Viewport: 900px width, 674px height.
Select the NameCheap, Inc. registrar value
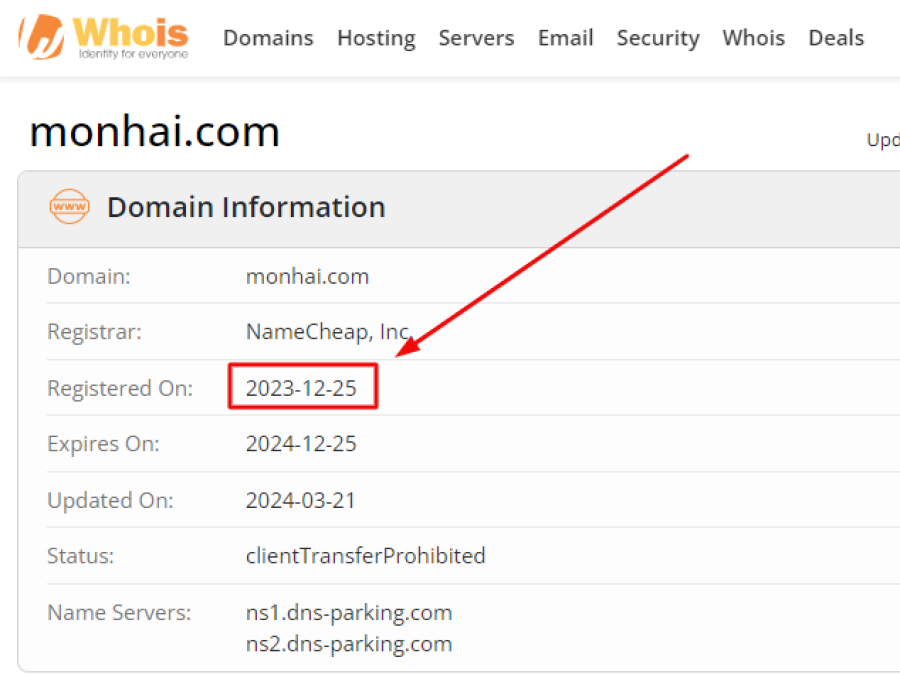[329, 332]
